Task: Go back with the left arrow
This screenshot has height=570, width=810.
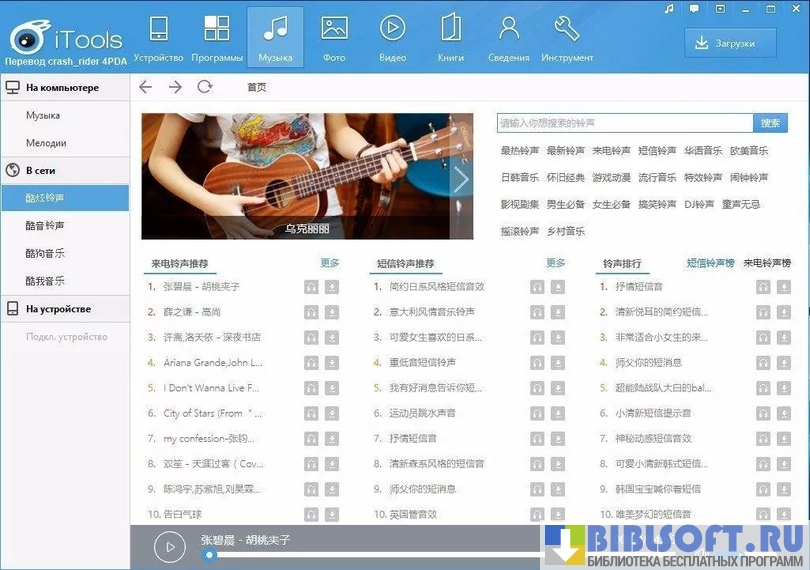Action: coord(146,87)
